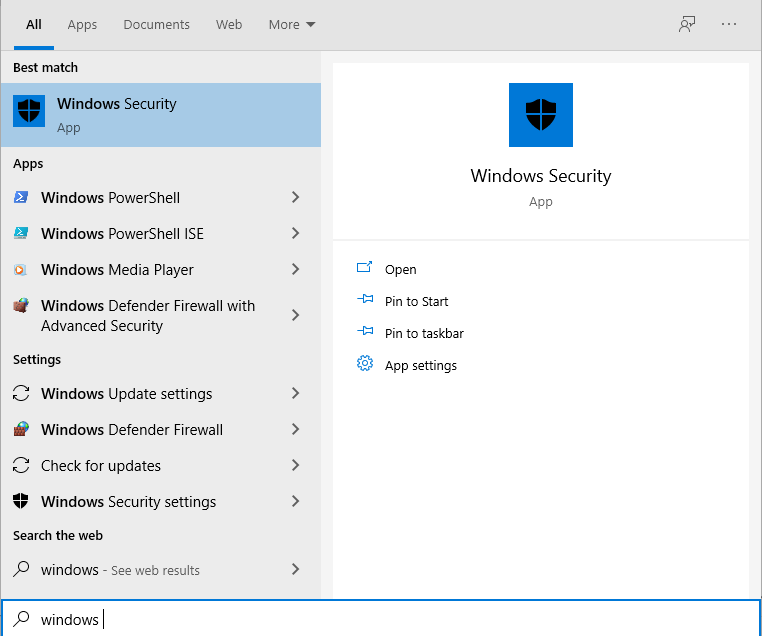Screen dimensions: 762x636
Task: Click the search input box containing windows
Action: click(380, 619)
